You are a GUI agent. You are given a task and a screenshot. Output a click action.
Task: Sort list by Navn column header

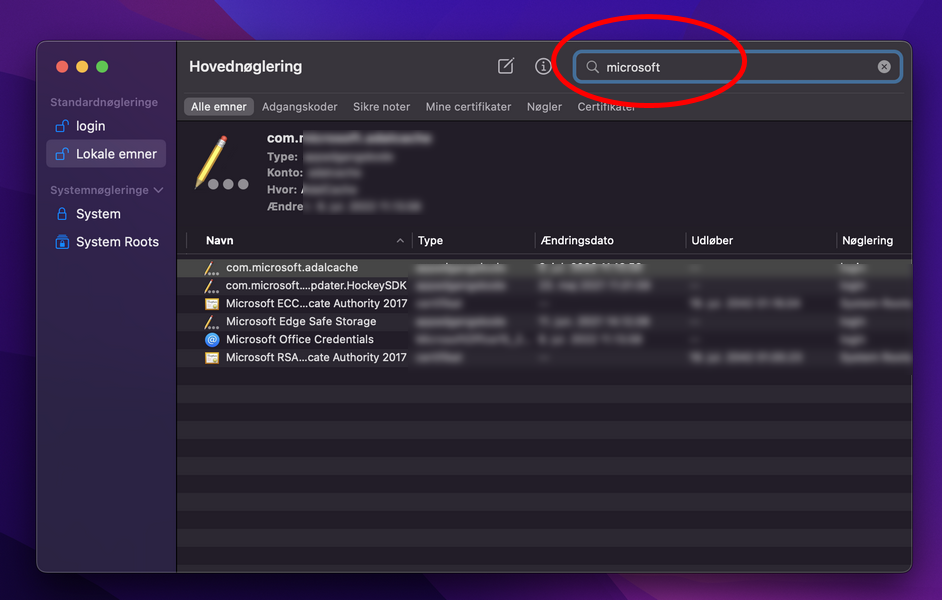299,240
